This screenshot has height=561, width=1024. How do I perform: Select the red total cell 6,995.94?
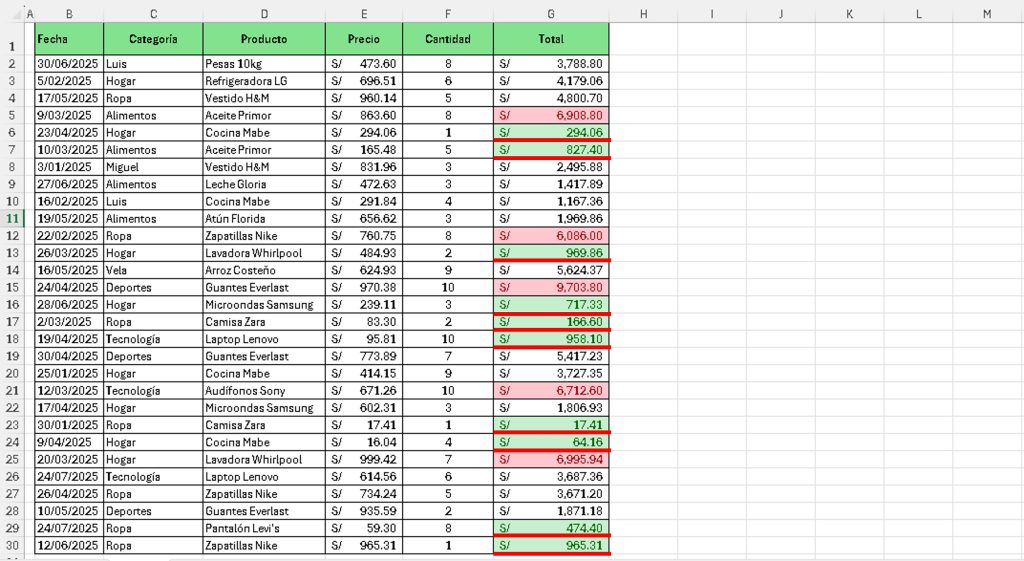coord(551,459)
